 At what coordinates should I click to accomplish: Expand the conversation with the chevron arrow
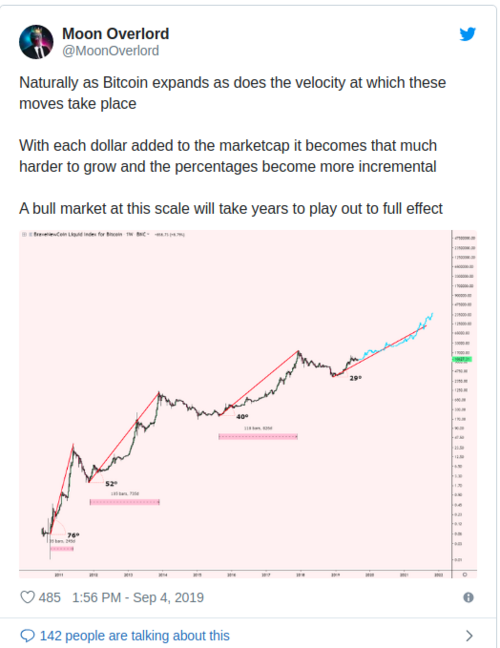tap(469, 636)
